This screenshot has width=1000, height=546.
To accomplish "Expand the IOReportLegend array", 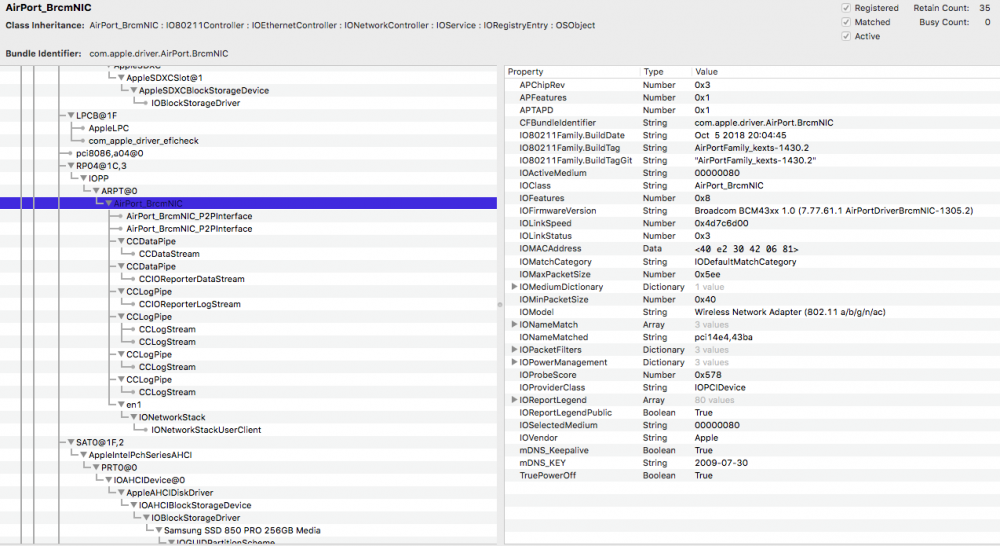I will [x=514, y=400].
